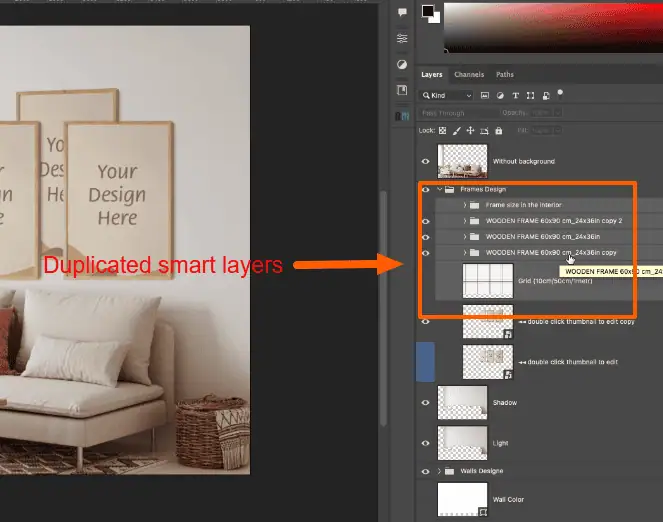The image size is (663, 522).
Task: Click the lock image pixels brush icon
Action: pos(457,130)
